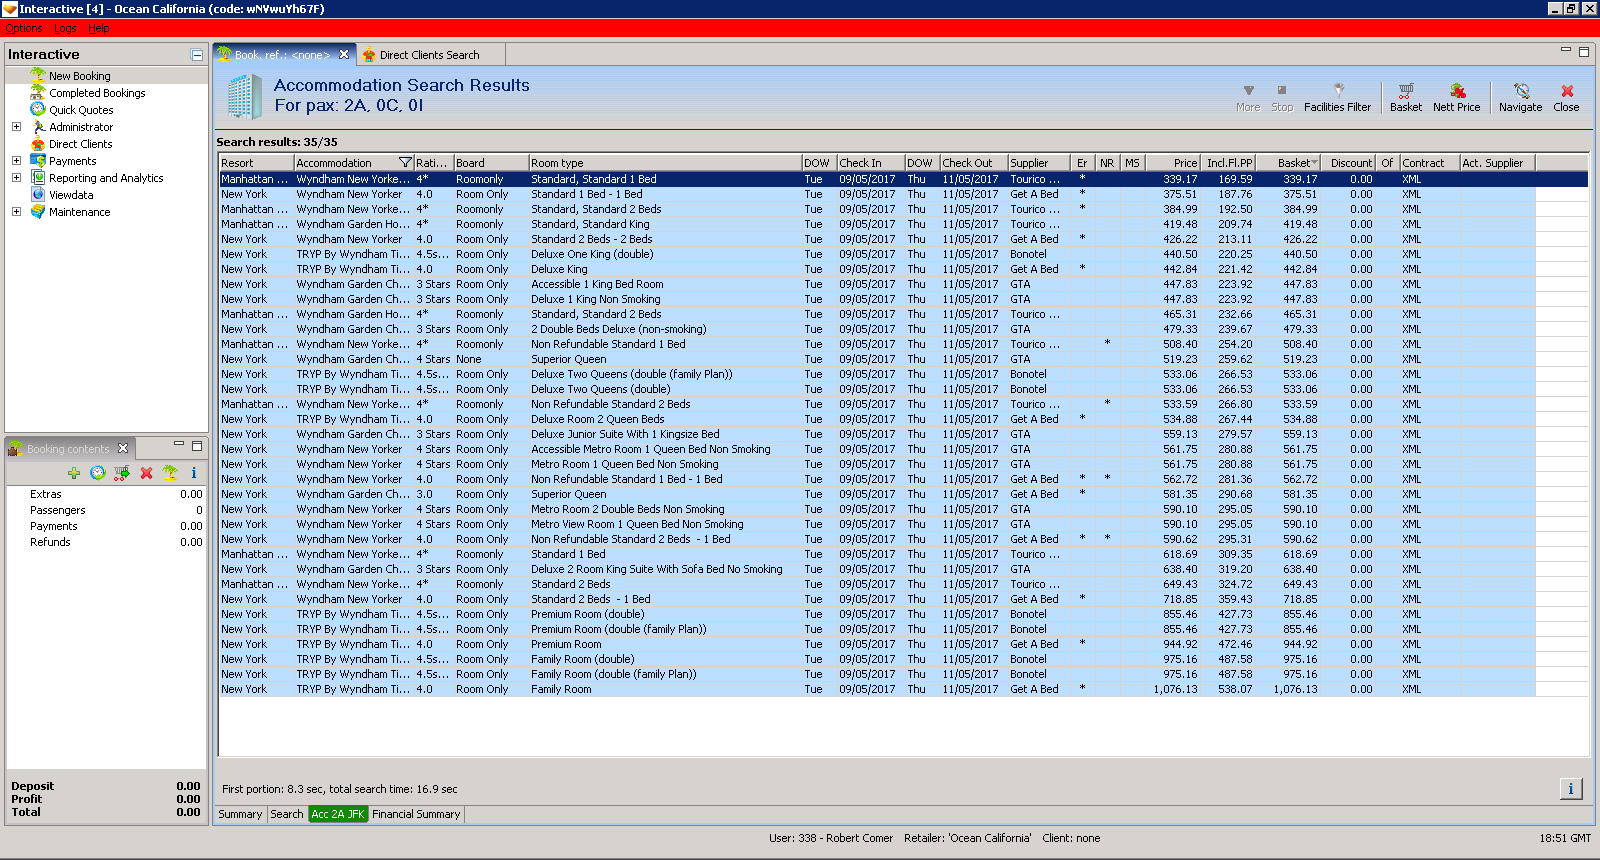The image size is (1600, 860).
Task: Sort by the Supplier column header
Action: [x=1039, y=163]
